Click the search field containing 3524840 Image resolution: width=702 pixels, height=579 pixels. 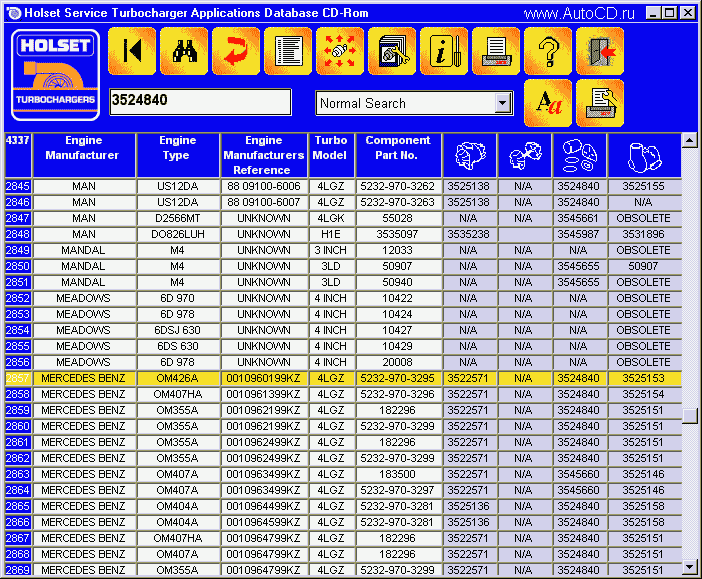tap(200, 102)
